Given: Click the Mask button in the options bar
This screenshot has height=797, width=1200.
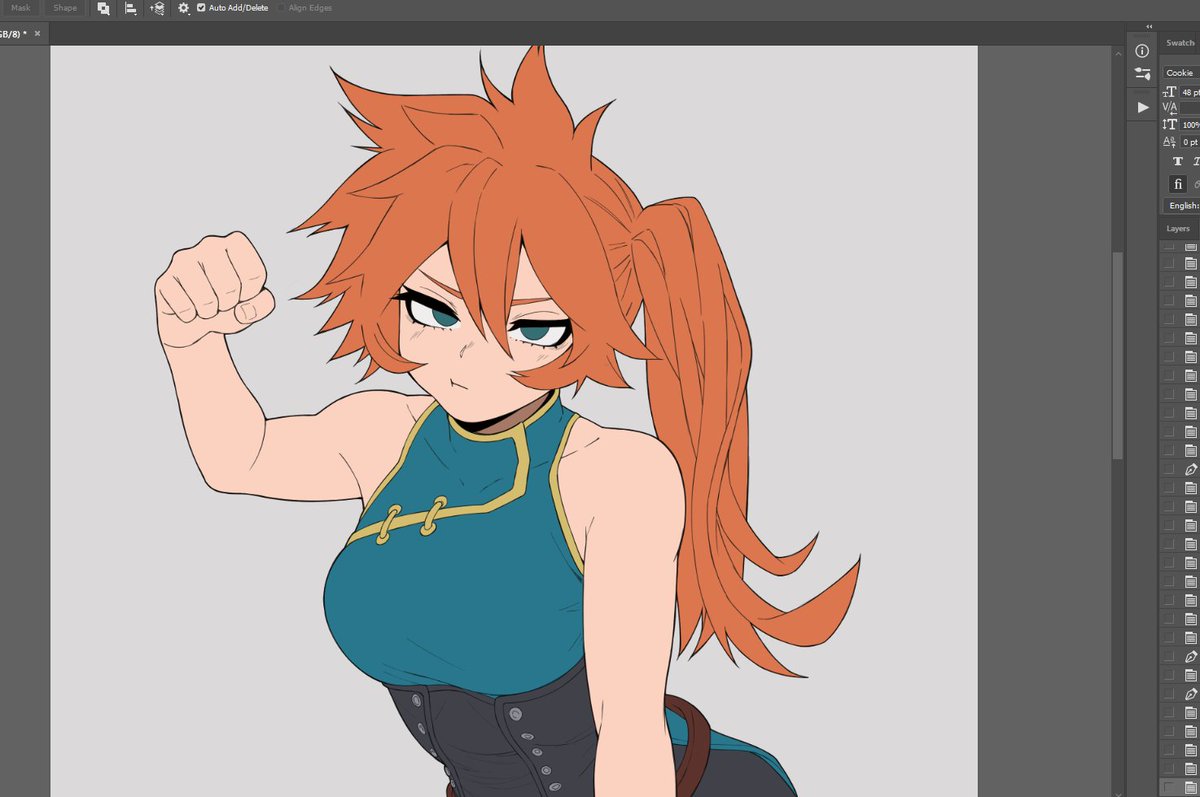Looking at the screenshot, I should coord(20,7).
